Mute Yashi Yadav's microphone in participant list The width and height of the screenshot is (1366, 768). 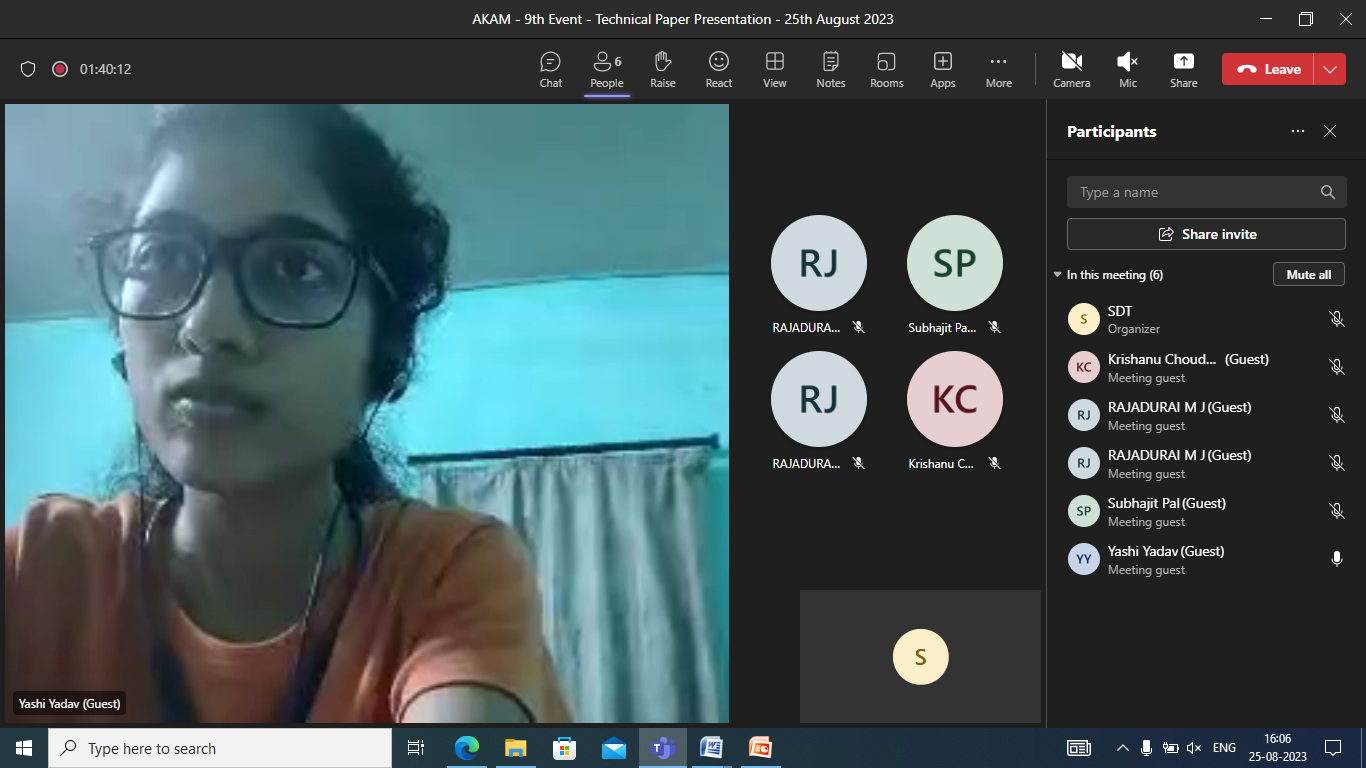click(1336, 559)
